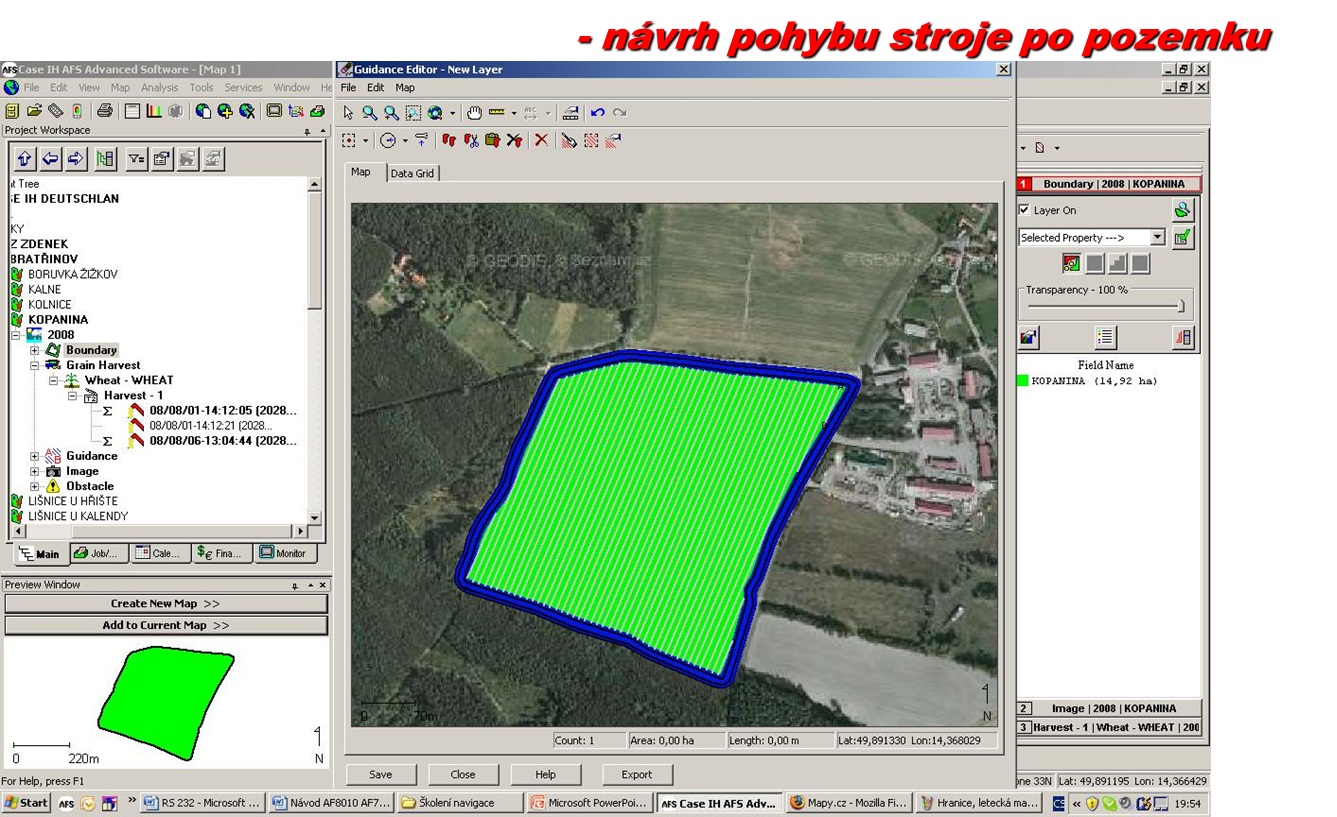This screenshot has width=1337, height=817.
Task: Click the Export button
Action: coord(637,774)
